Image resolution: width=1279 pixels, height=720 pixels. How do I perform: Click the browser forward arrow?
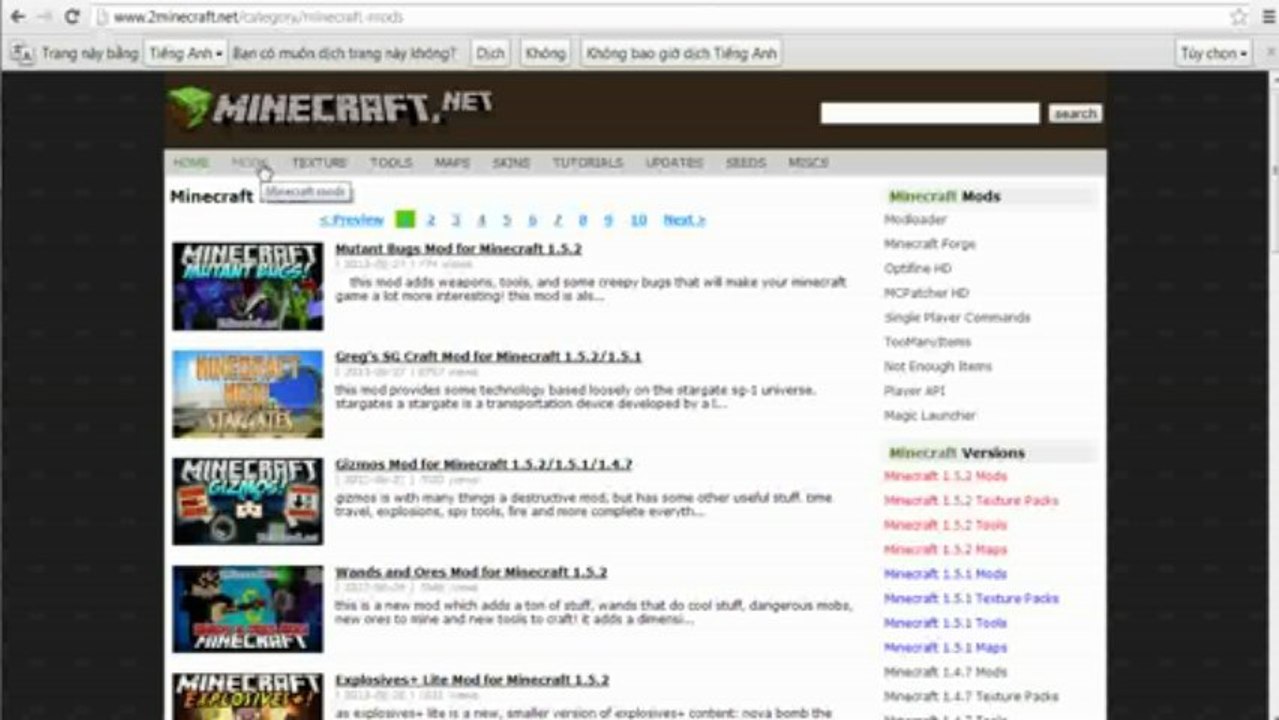(x=44, y=17)
